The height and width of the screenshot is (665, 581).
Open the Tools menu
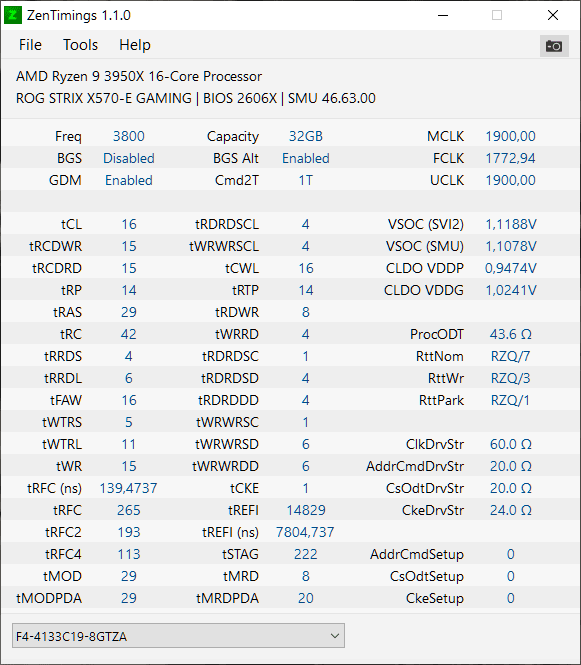click(80, 45)
